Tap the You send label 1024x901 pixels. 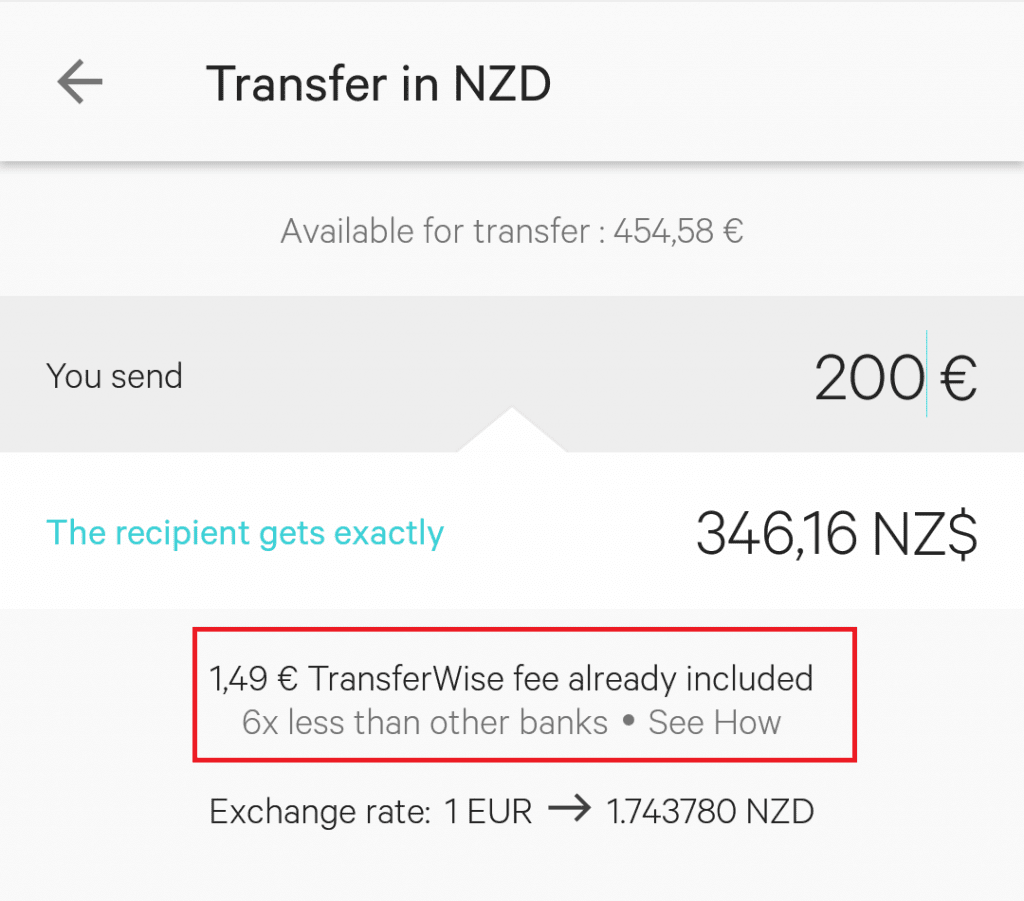pos(114,376)
